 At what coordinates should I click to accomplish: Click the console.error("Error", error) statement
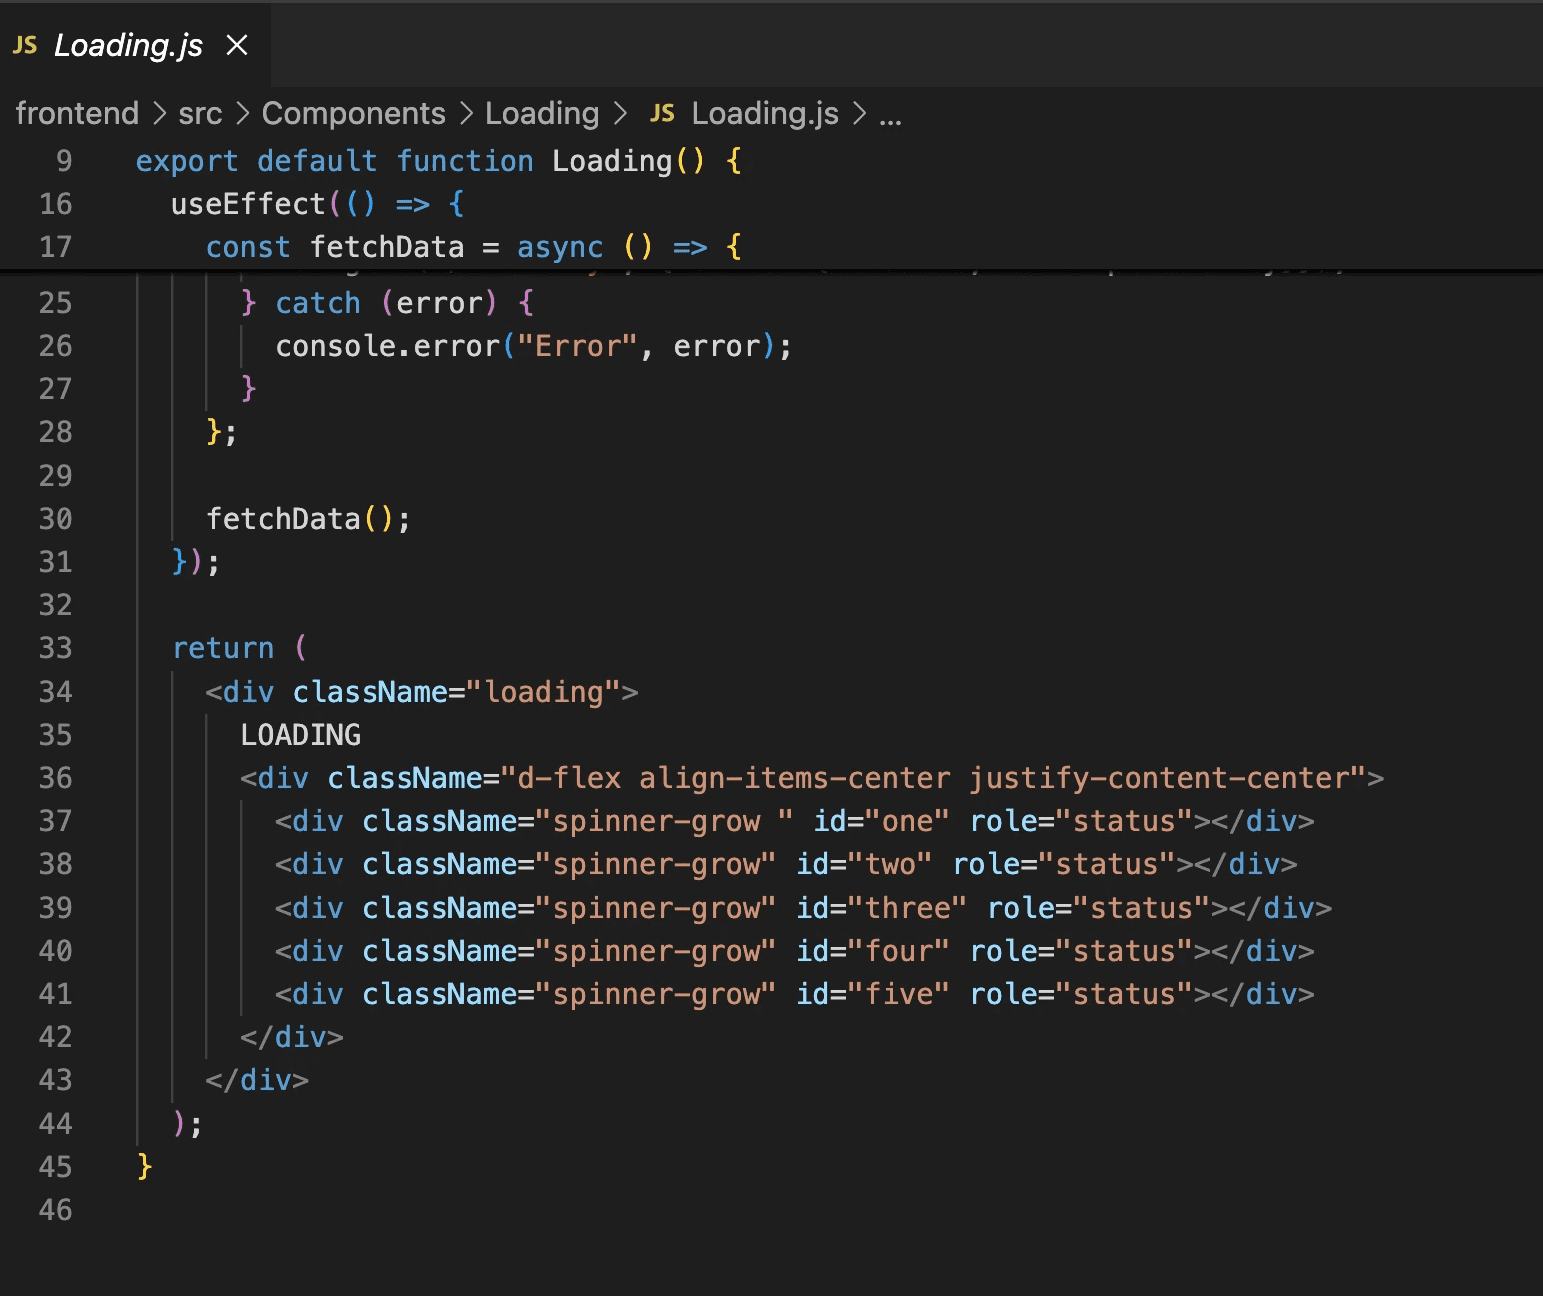(x=533, y=346)
